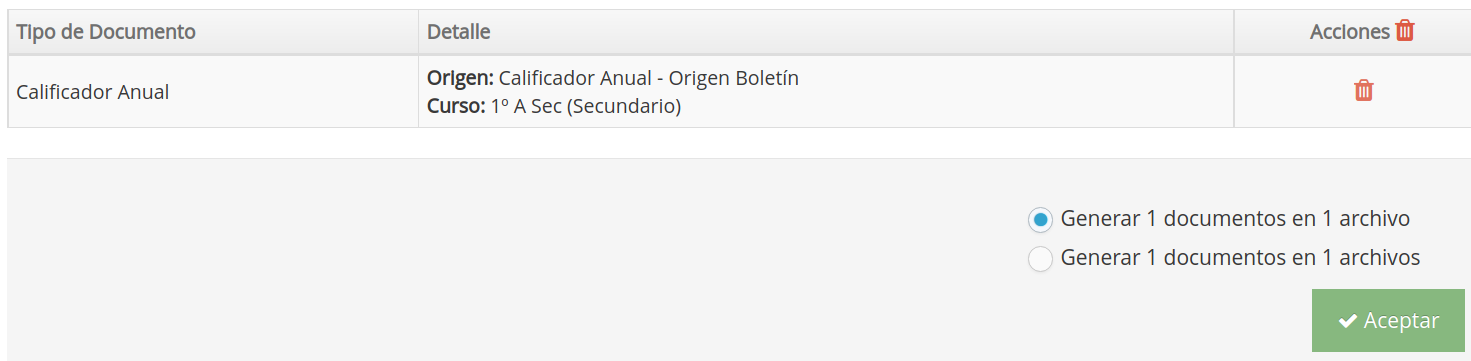Confirm with the green Aceptar button
This screenshot has height=361, width=1471.
click(x=1388, y=321)
